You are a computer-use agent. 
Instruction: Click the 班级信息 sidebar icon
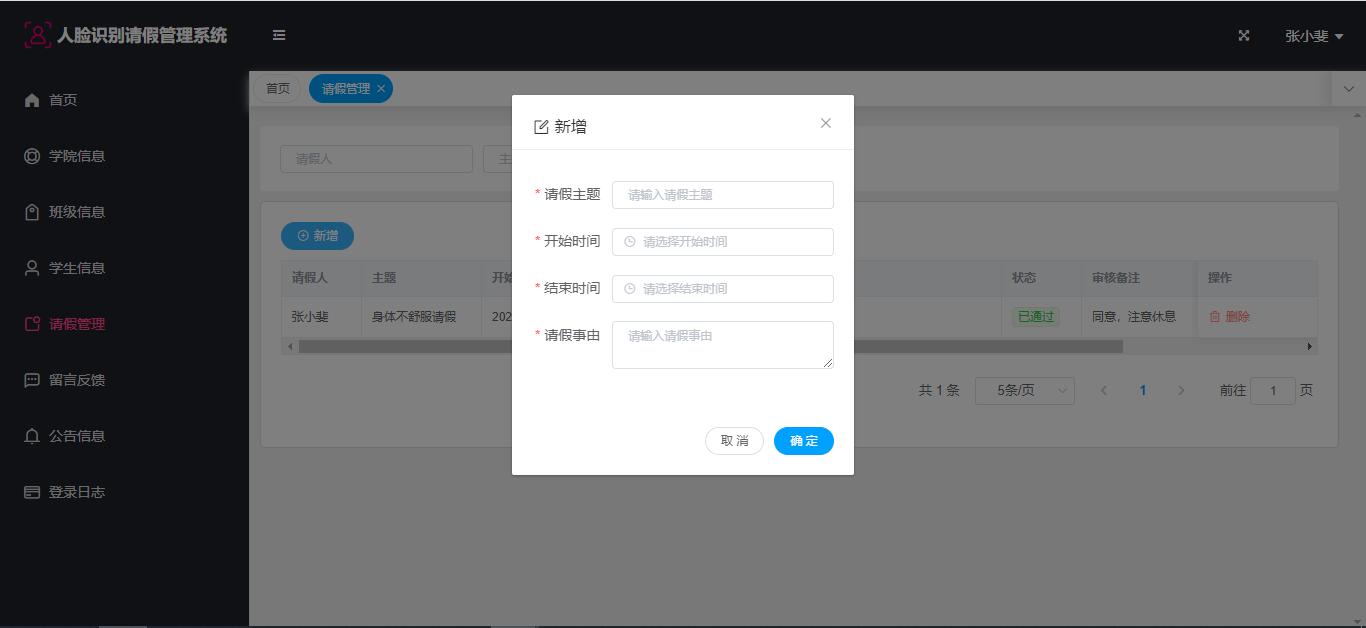pyautogui.click(x=32, y=212)
